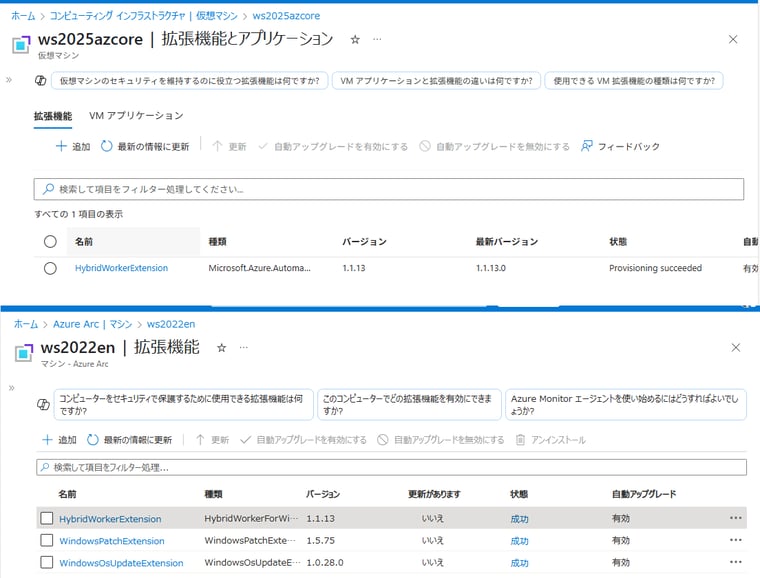Open ws2025azcore breadcrumb link

[x=286, y=16]
